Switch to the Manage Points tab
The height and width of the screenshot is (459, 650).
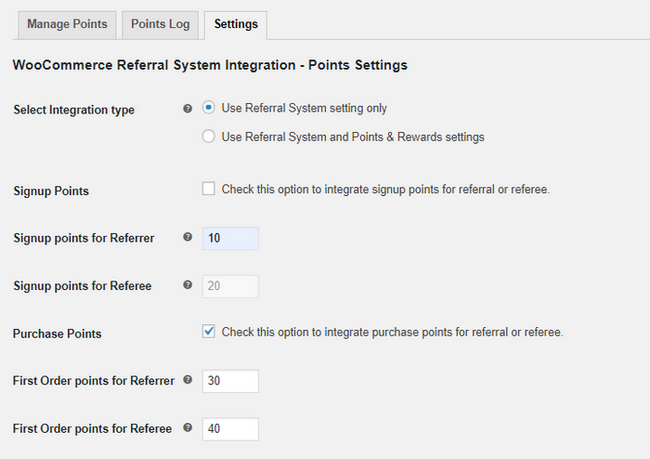(67, 24)
